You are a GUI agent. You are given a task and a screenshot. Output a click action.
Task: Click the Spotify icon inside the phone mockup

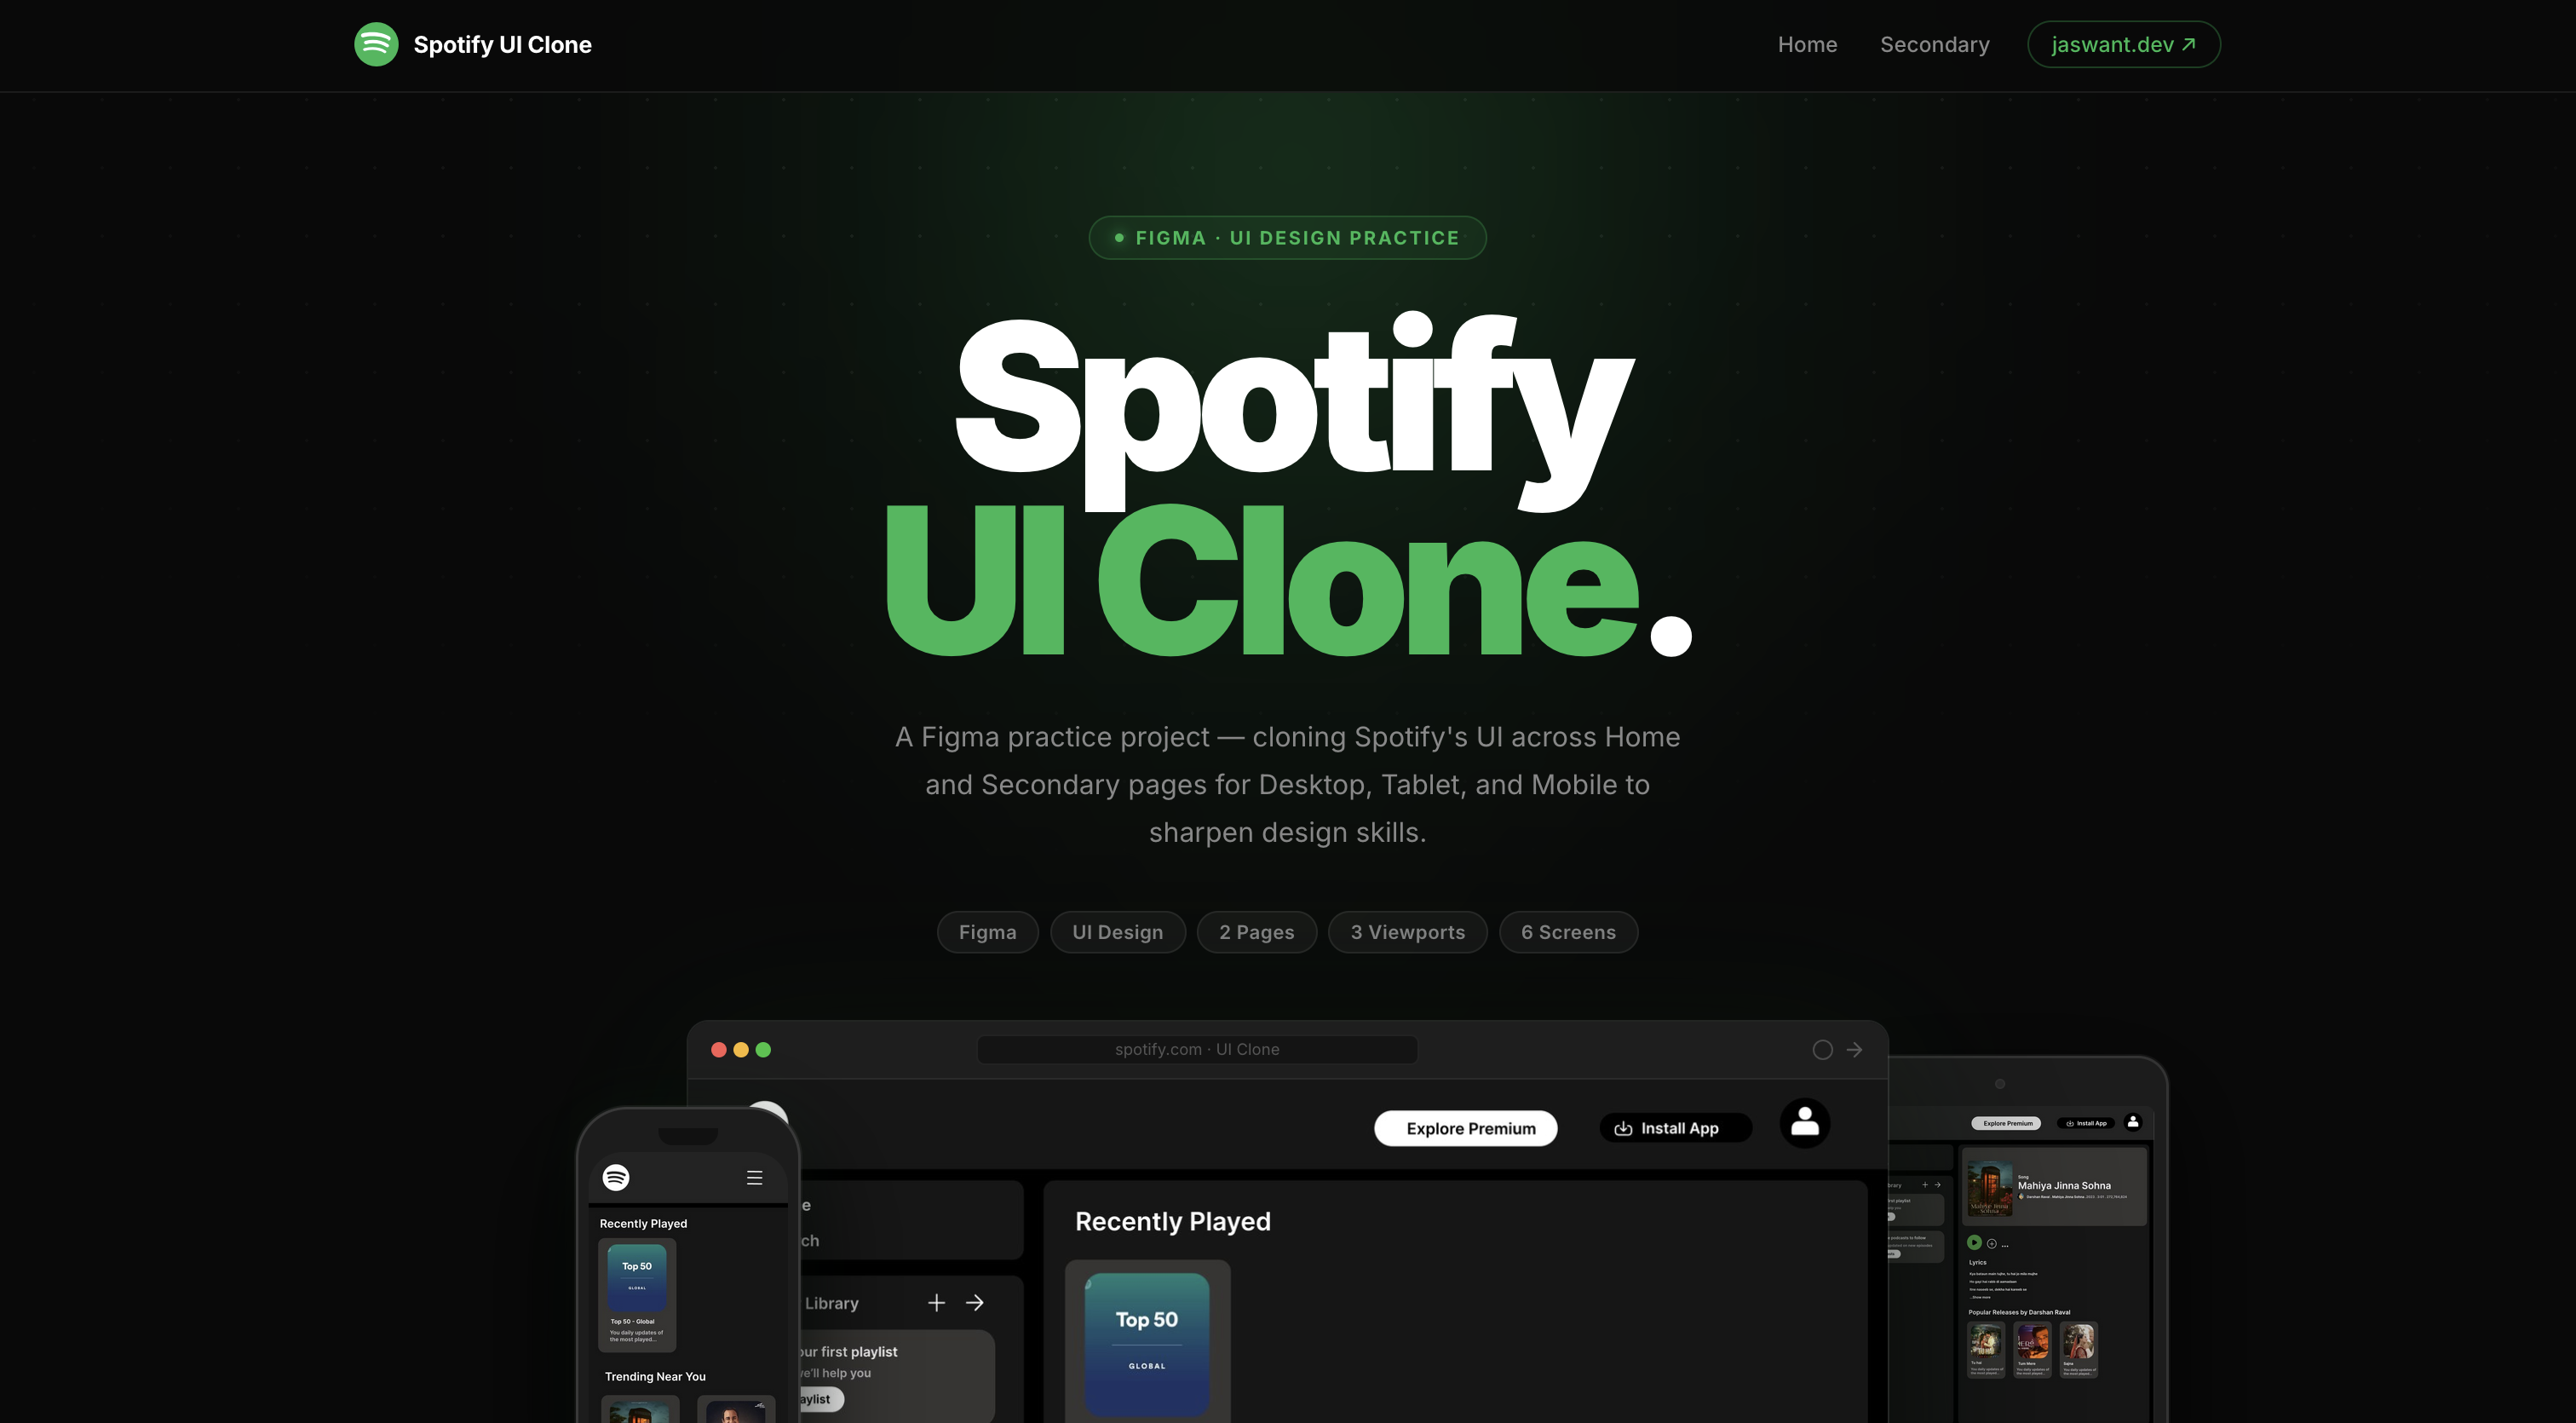(618, 1177)
